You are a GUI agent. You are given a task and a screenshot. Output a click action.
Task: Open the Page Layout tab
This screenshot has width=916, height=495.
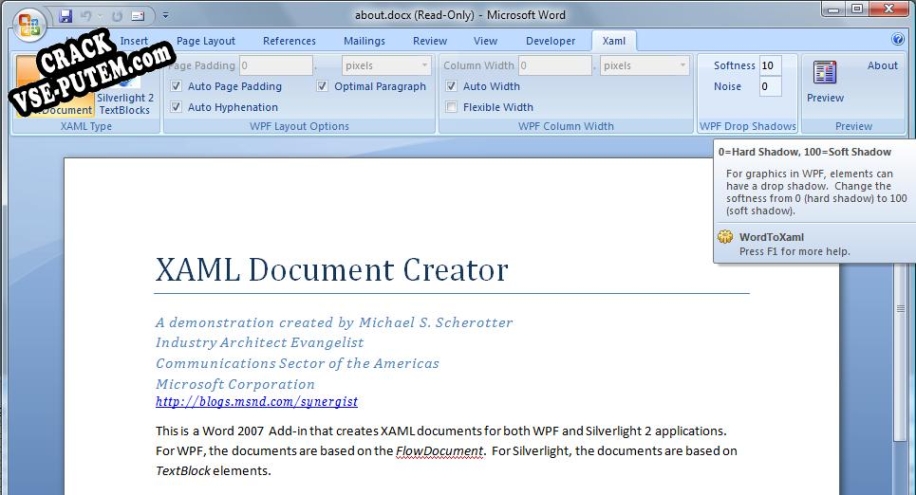click(206, 41)
